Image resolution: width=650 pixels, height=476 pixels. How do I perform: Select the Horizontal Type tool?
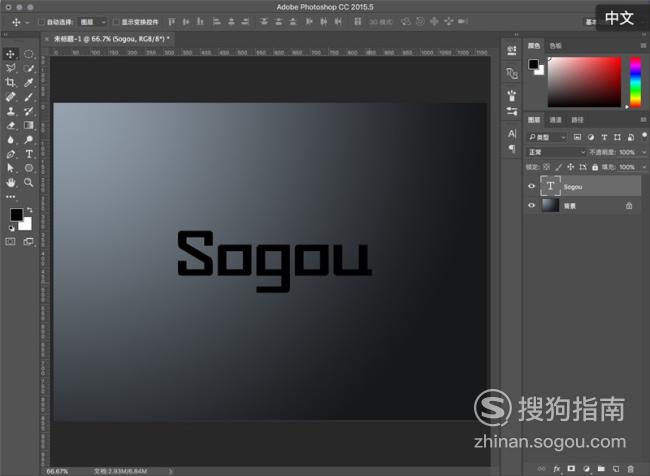(x=28, y=154)
